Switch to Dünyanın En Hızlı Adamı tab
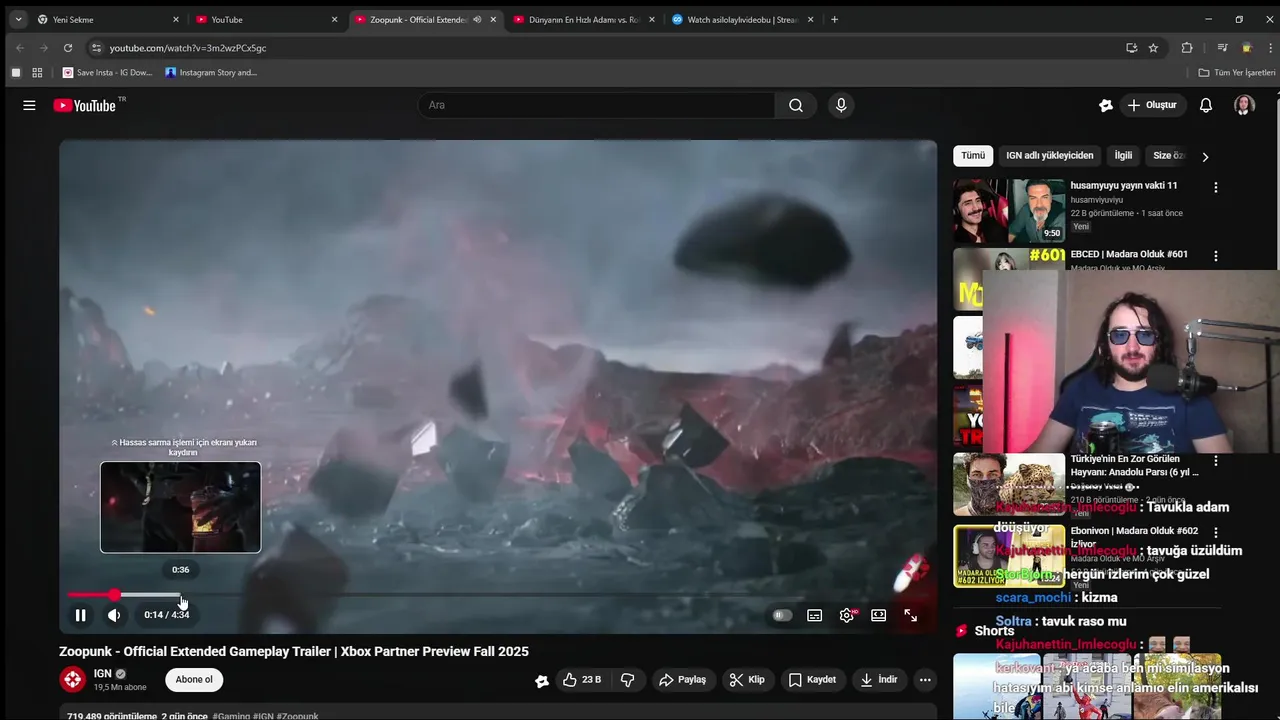The height and width of the screenshot is (720, 1280). coord(585,19)
